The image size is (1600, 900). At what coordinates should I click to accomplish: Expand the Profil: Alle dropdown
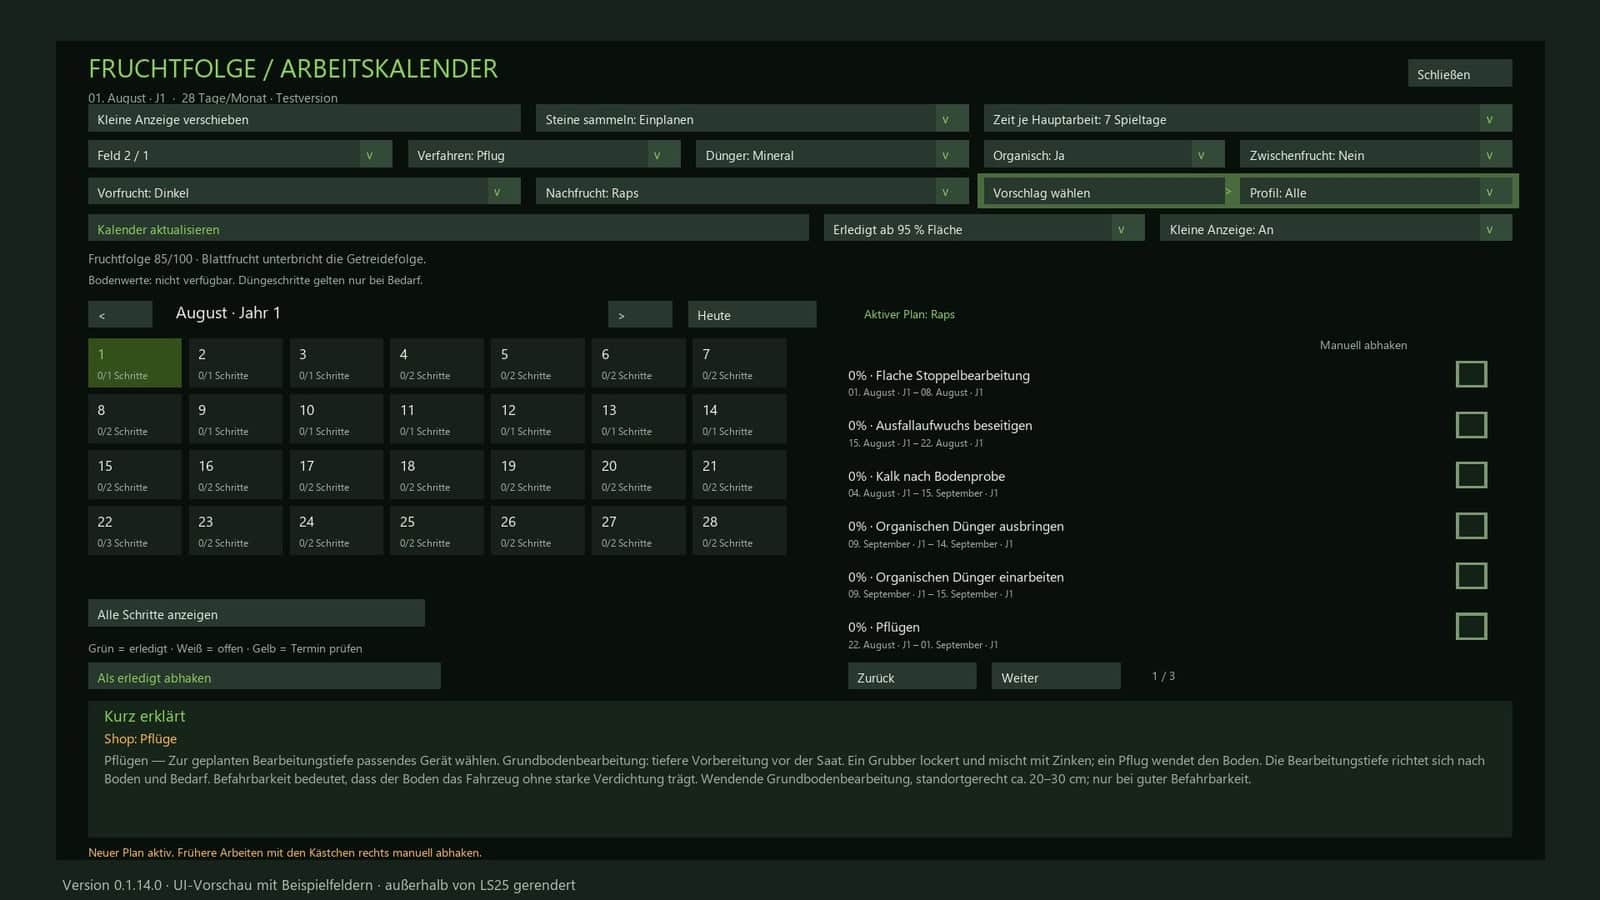pyautogui.click(x=1376, y=192)
